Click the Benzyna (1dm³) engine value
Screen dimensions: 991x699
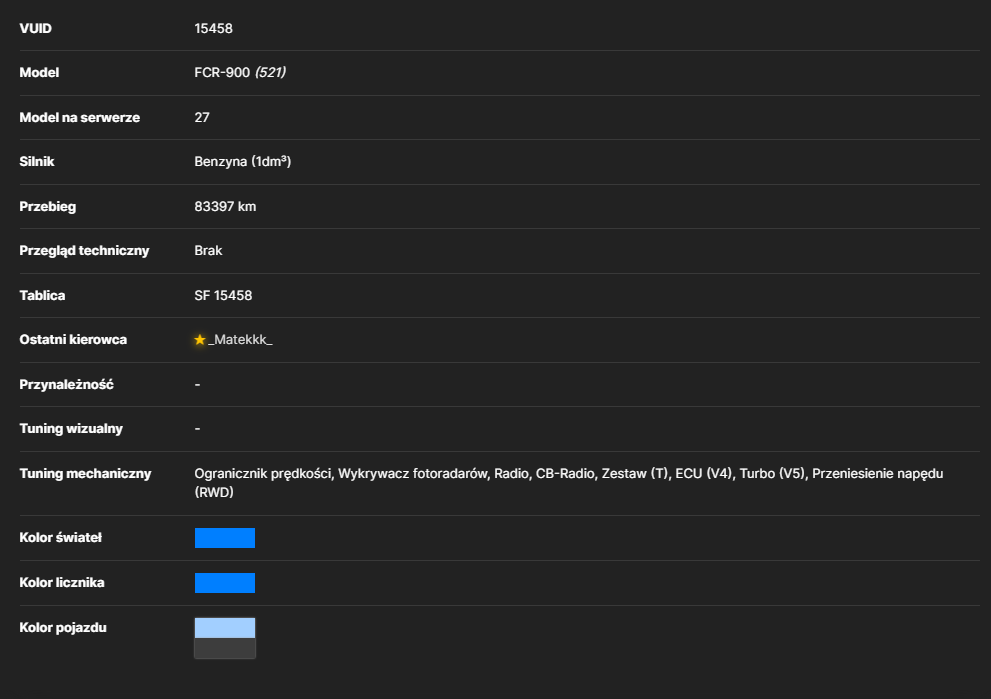pos(243,162)
